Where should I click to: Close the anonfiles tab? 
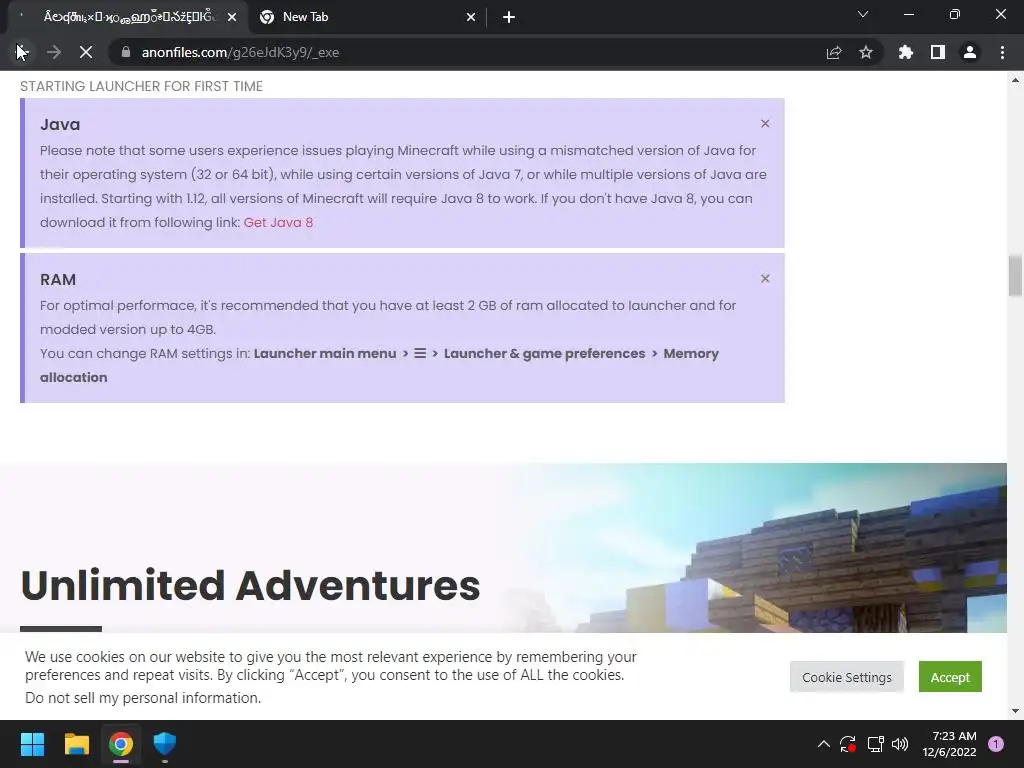point(232,17)
